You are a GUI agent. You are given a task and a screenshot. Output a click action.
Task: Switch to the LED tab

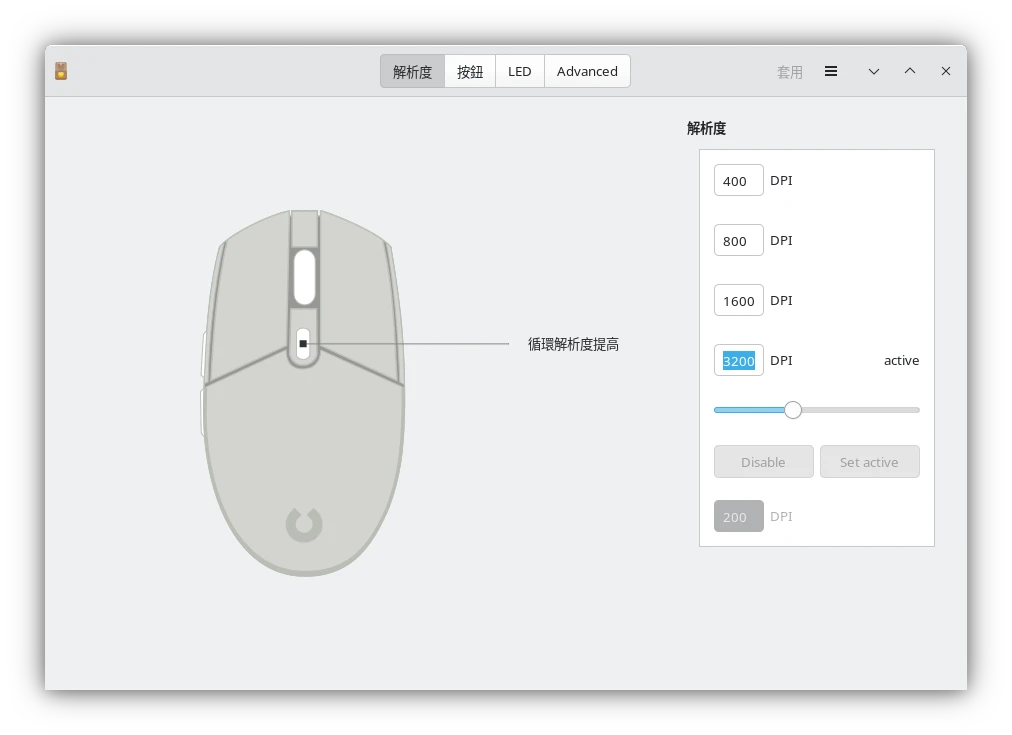(x=519, y=71)
